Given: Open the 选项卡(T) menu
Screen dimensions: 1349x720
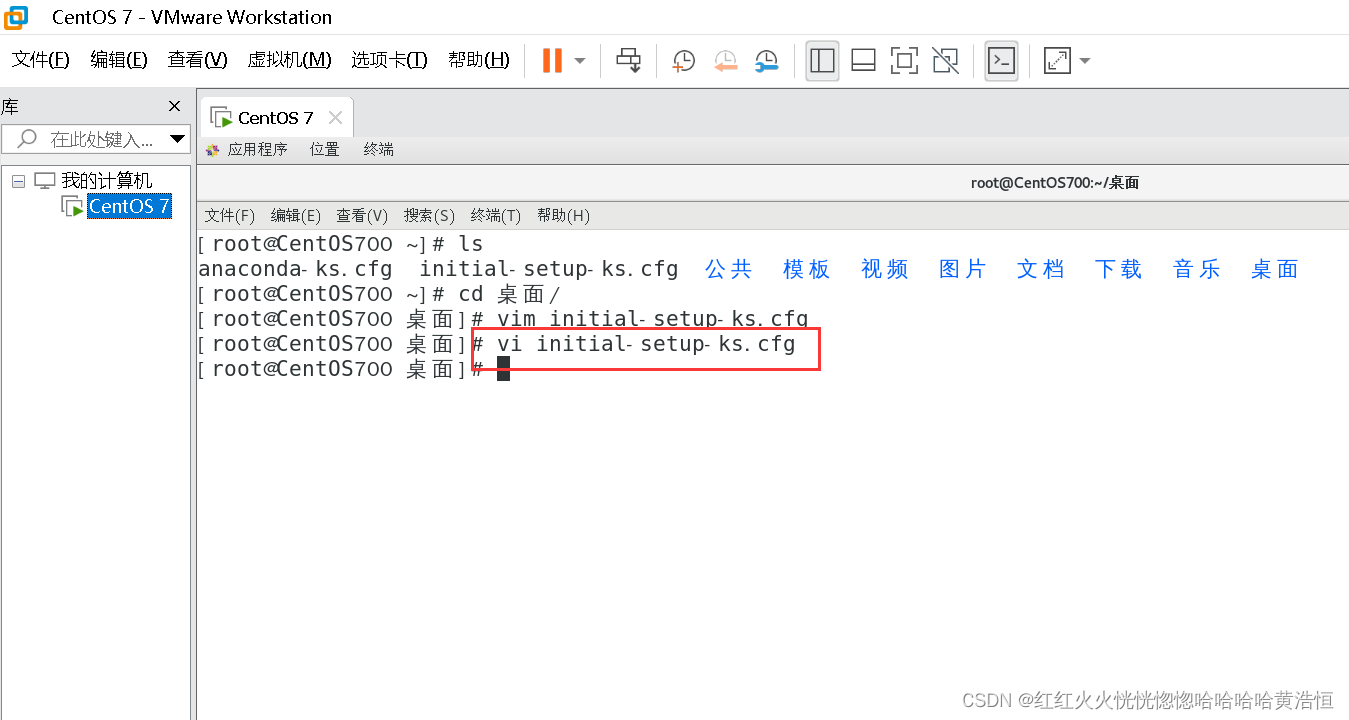Looking at the screenshot, I should (x=389, y=60).
